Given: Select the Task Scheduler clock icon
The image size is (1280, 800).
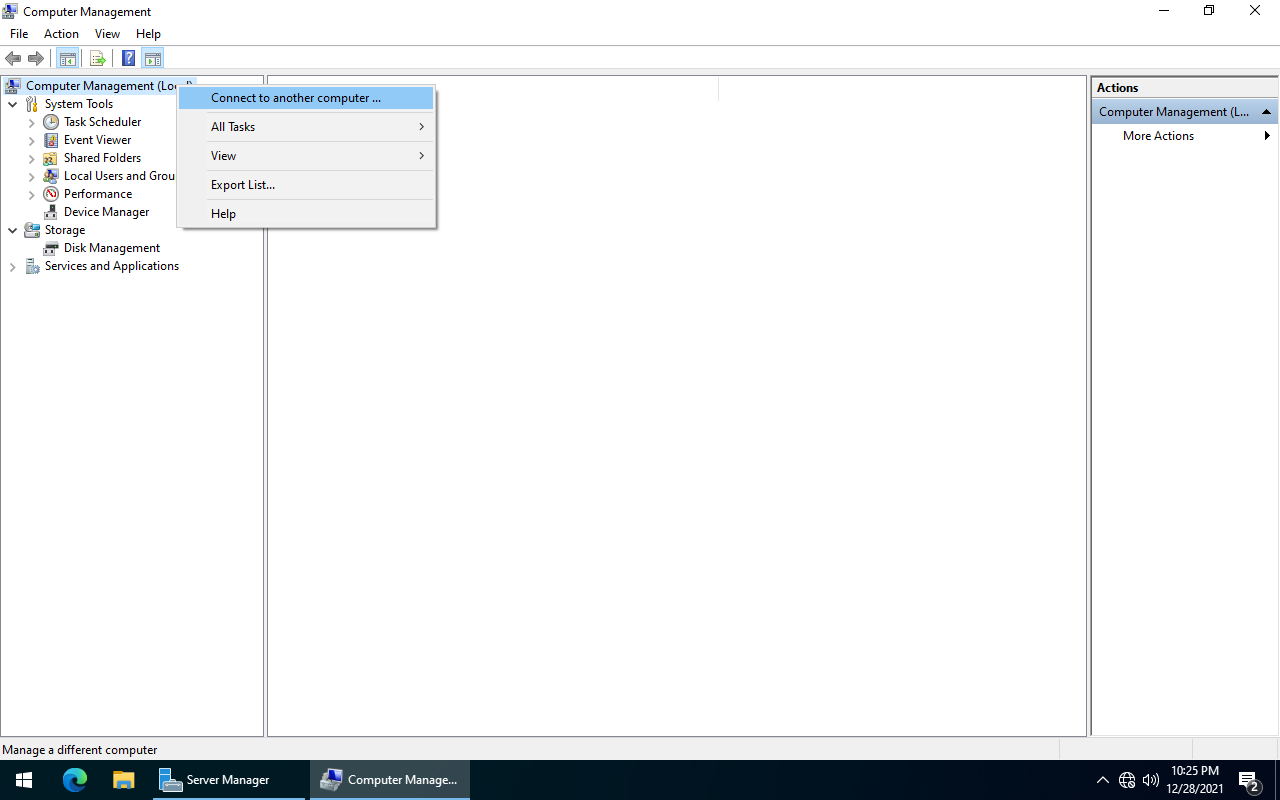Looking at the screenshot, I should point(51,122).
